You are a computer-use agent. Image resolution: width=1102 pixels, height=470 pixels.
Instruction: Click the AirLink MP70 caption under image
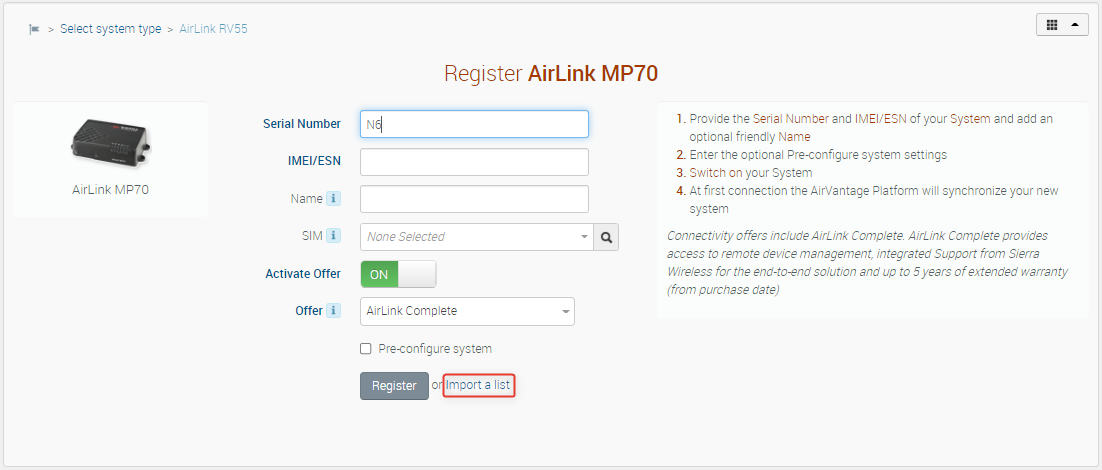point(110,188)
